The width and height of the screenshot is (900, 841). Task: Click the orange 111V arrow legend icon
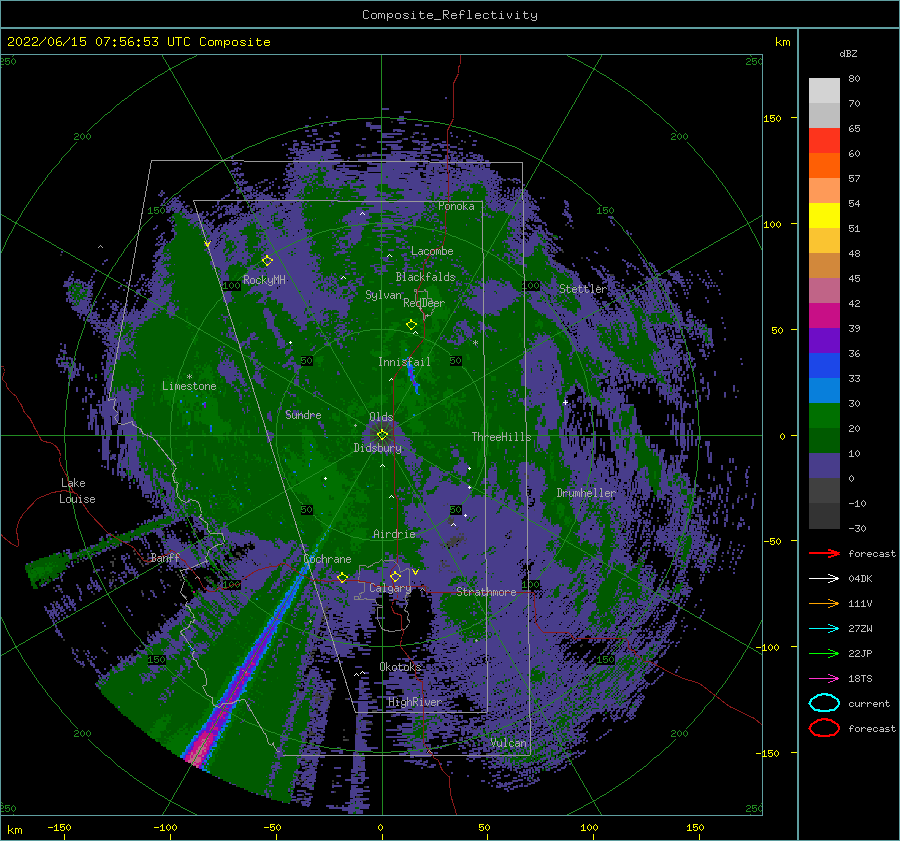click(x=824, y=603)
